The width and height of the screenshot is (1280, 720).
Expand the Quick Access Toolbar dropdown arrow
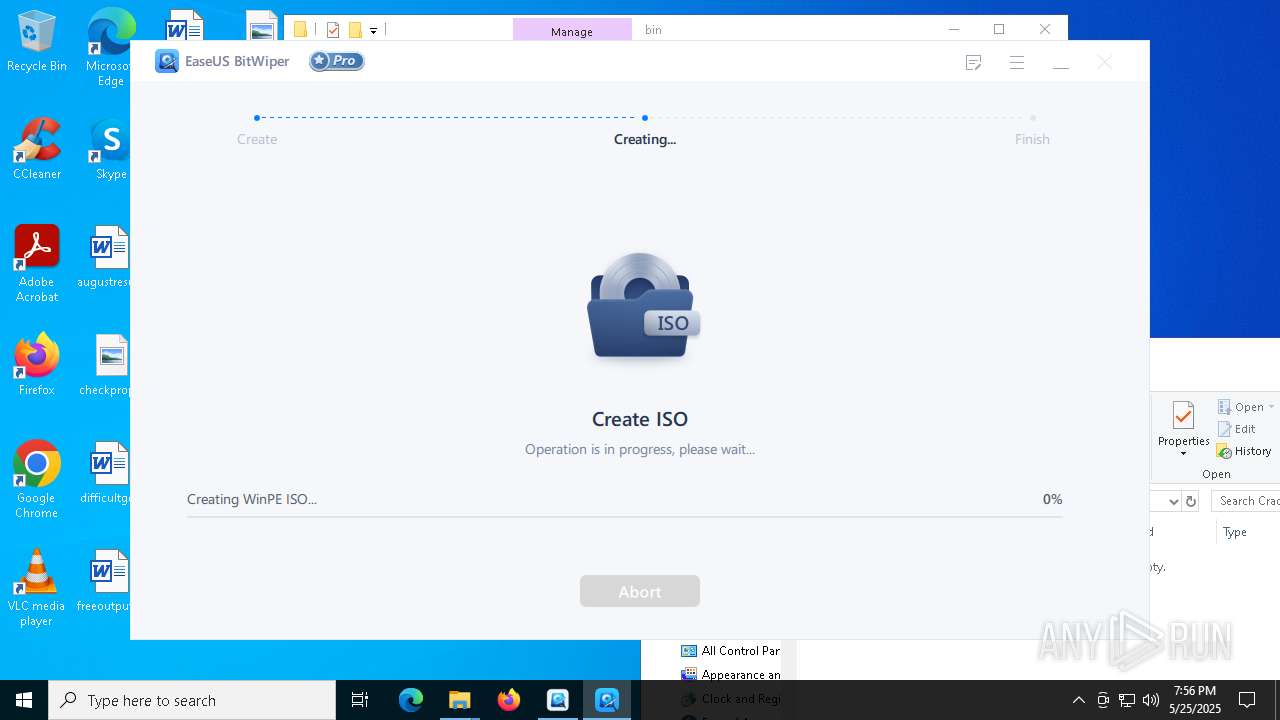[x=373, y=31]
